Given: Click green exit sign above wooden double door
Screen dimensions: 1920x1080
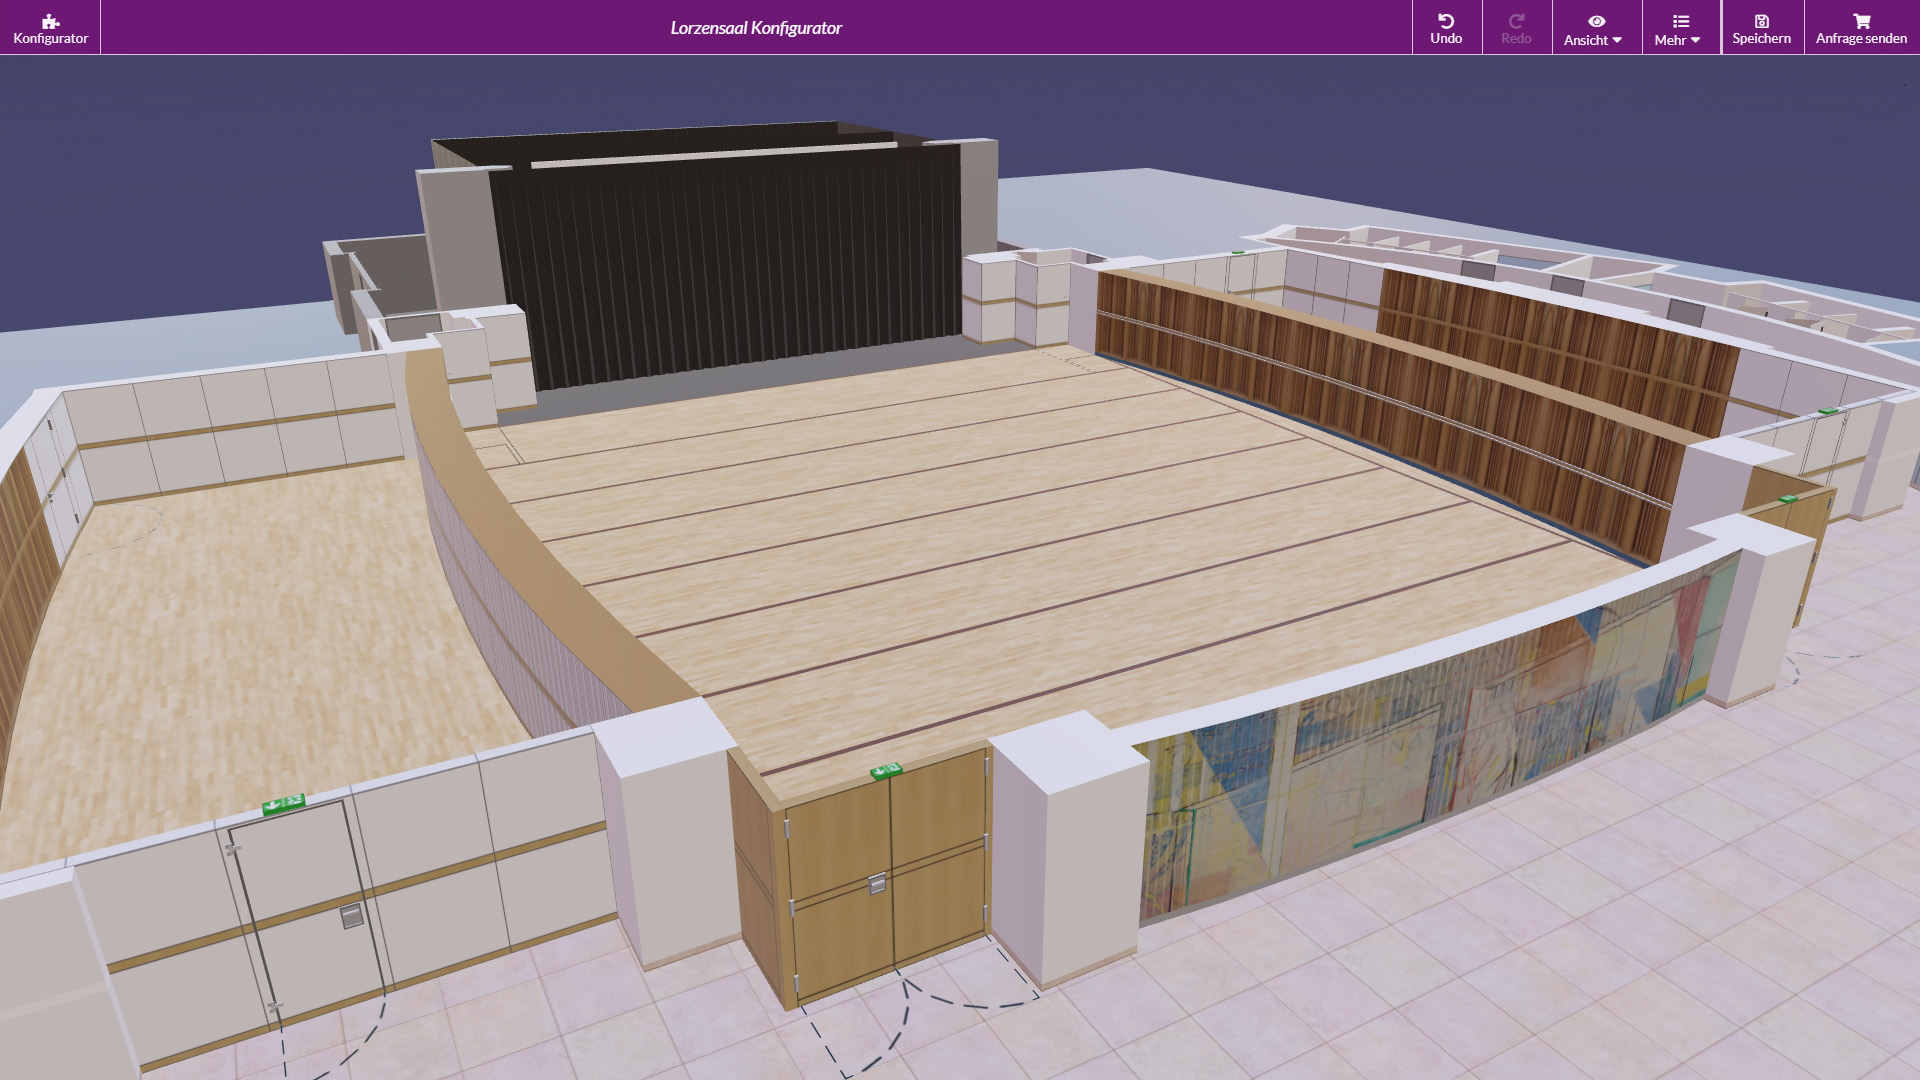Looking at the screenshot, I should 886,770.
